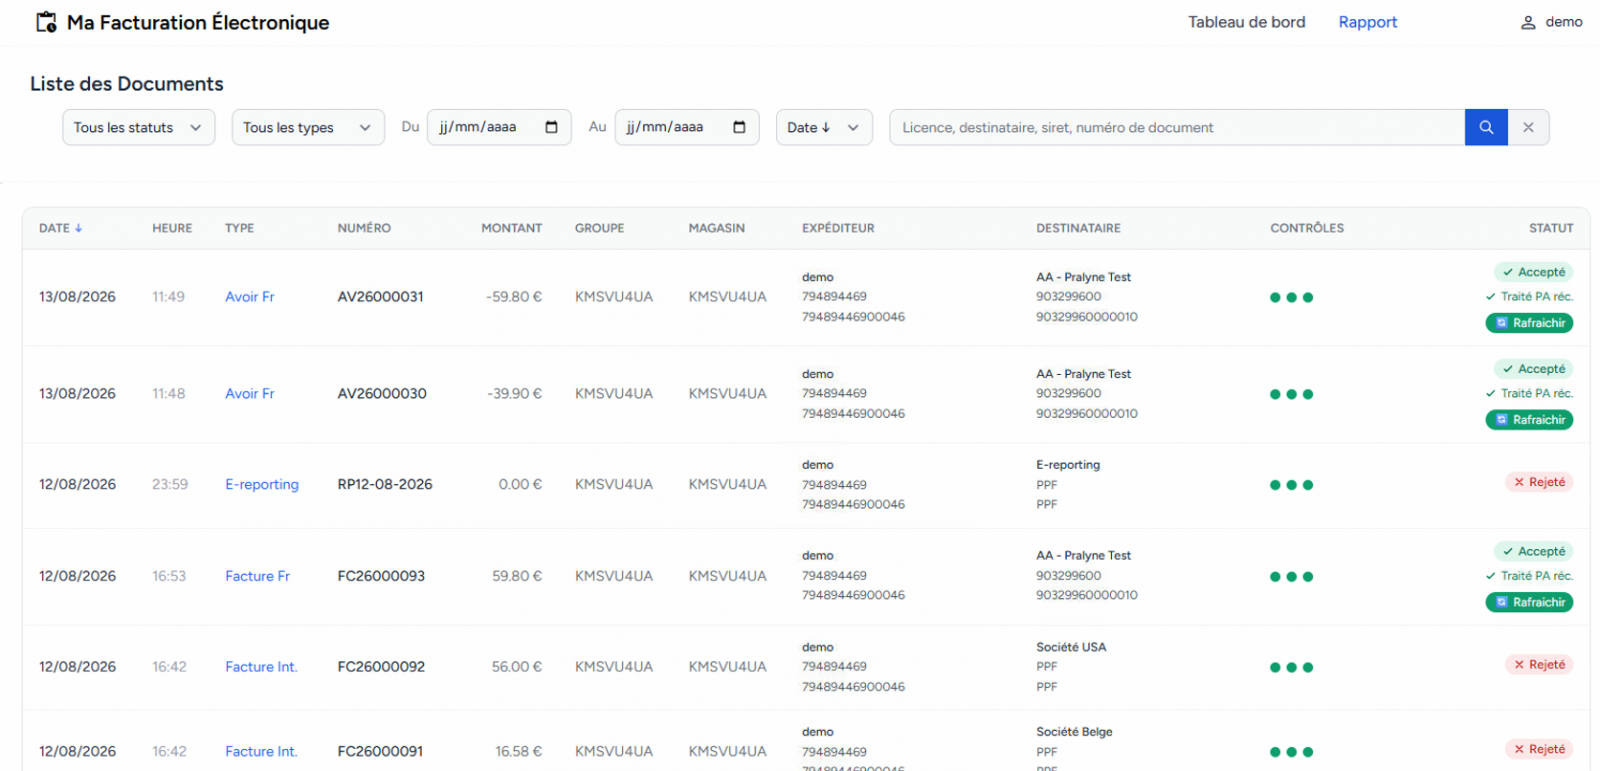
Task: Clear the search with the X button
Action: point(1528,127)
